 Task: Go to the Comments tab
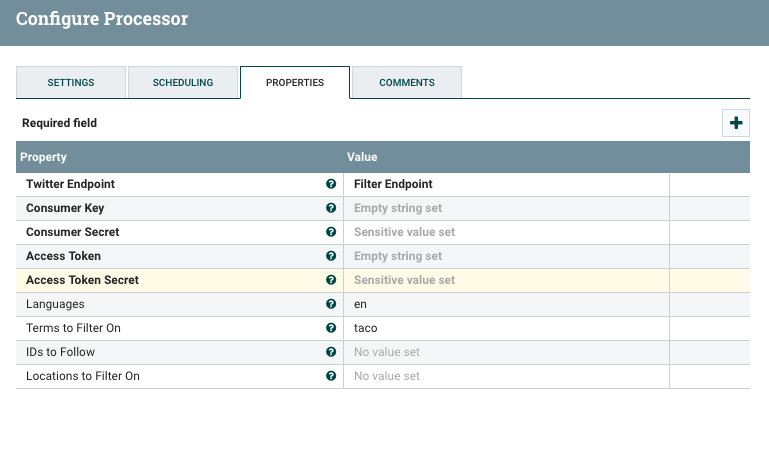pos(406,83)
